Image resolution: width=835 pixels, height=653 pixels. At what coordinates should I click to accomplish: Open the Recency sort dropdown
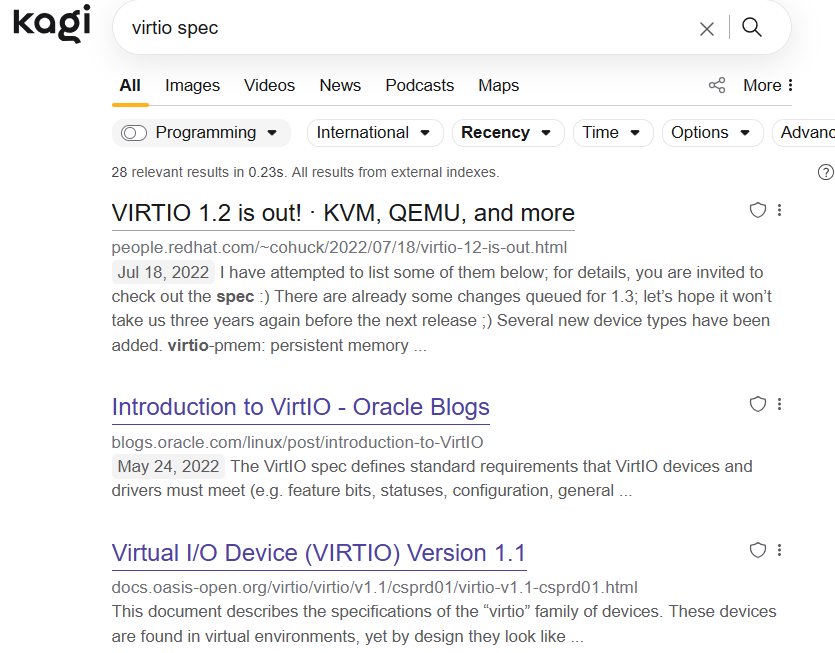click(507, 133)
